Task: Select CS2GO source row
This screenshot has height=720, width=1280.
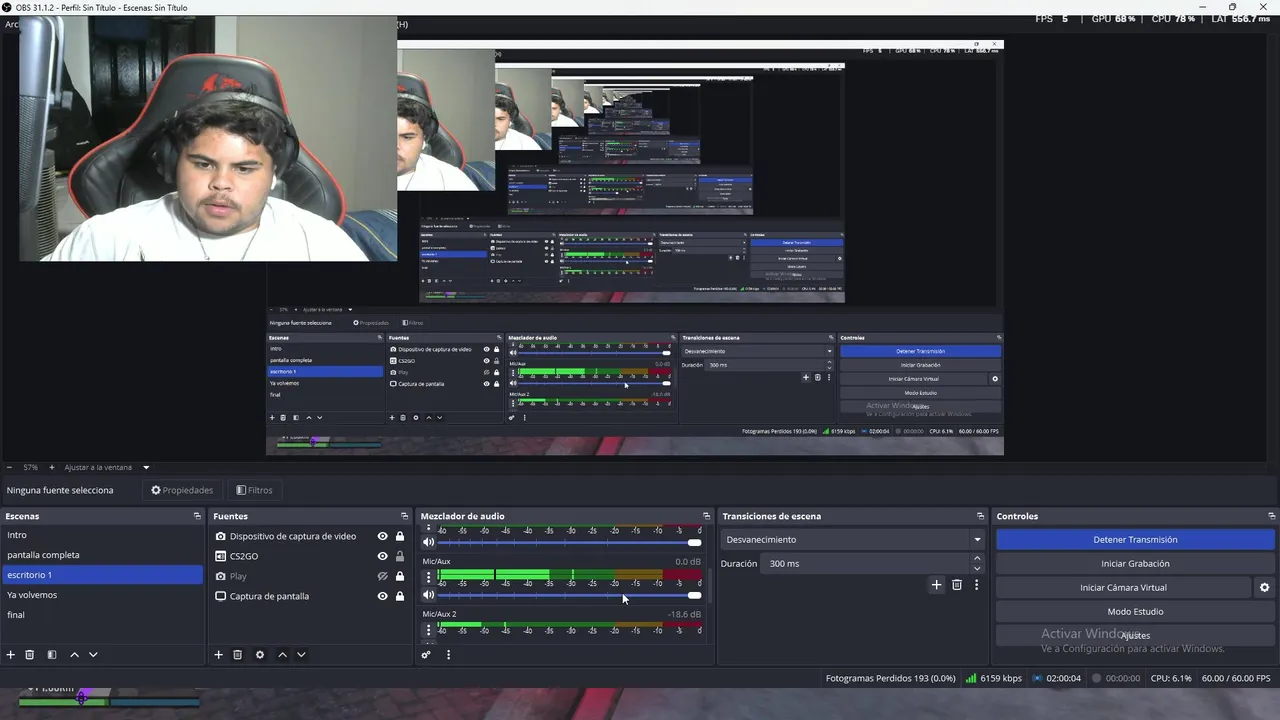Action: click(x=310, y=556)
